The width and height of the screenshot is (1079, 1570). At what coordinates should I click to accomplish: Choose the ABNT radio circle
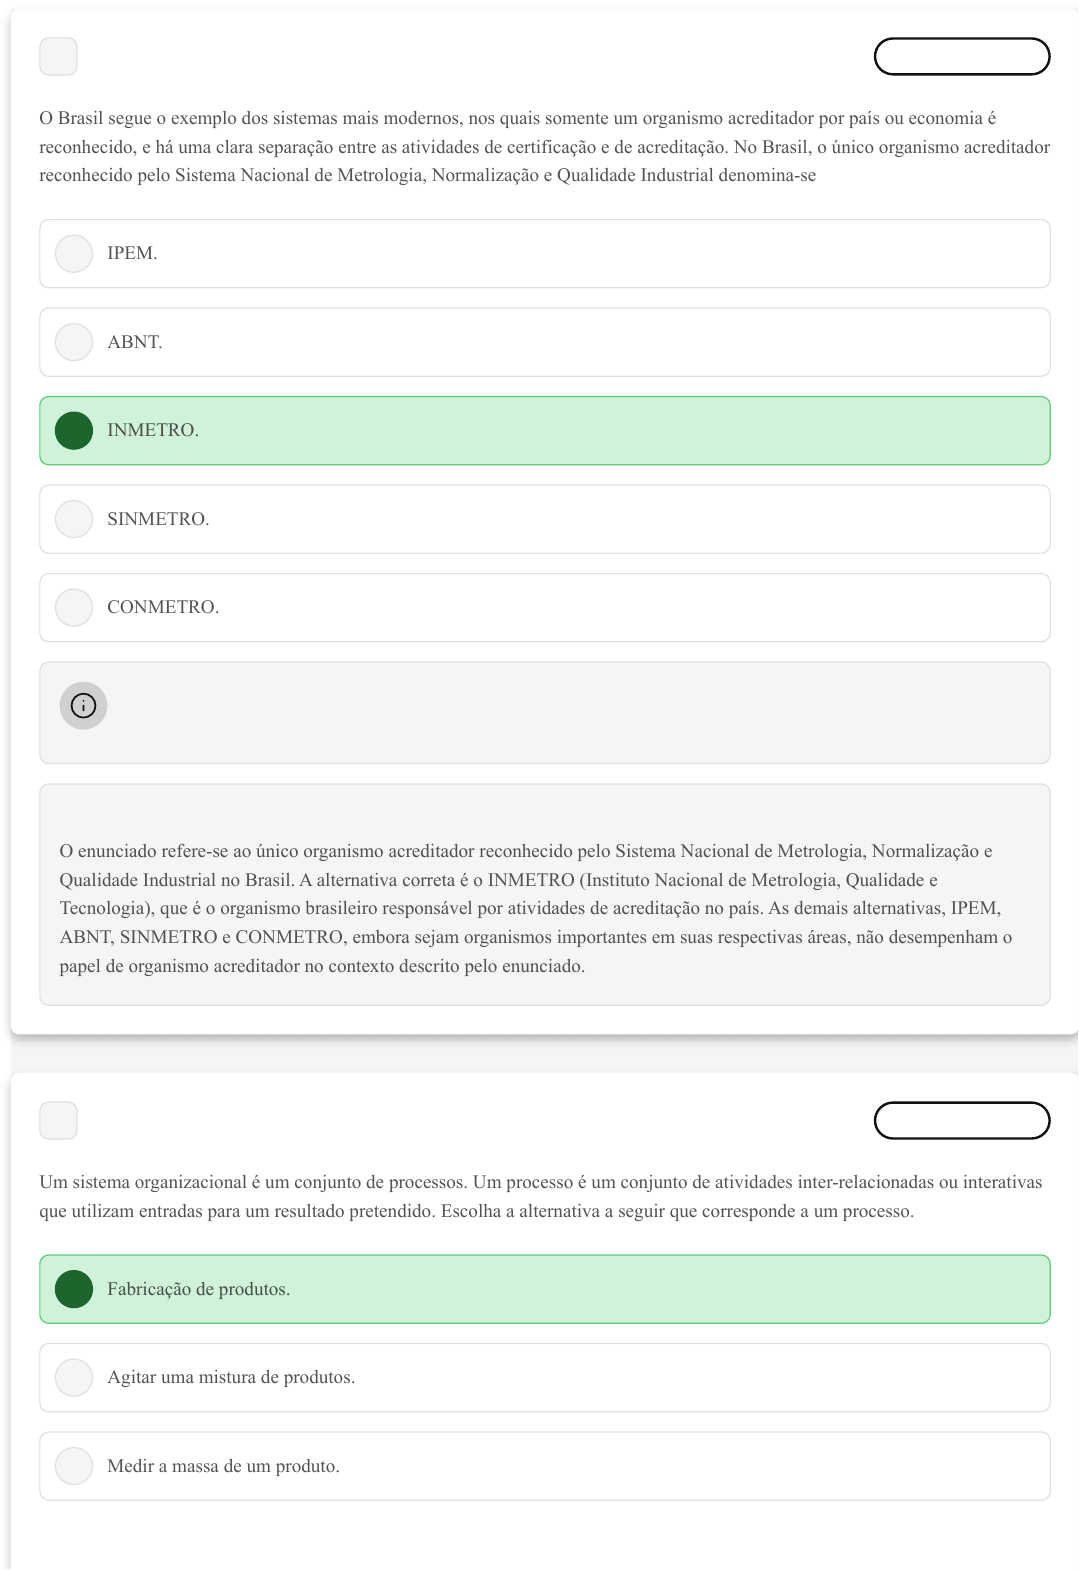coord(74,342)
